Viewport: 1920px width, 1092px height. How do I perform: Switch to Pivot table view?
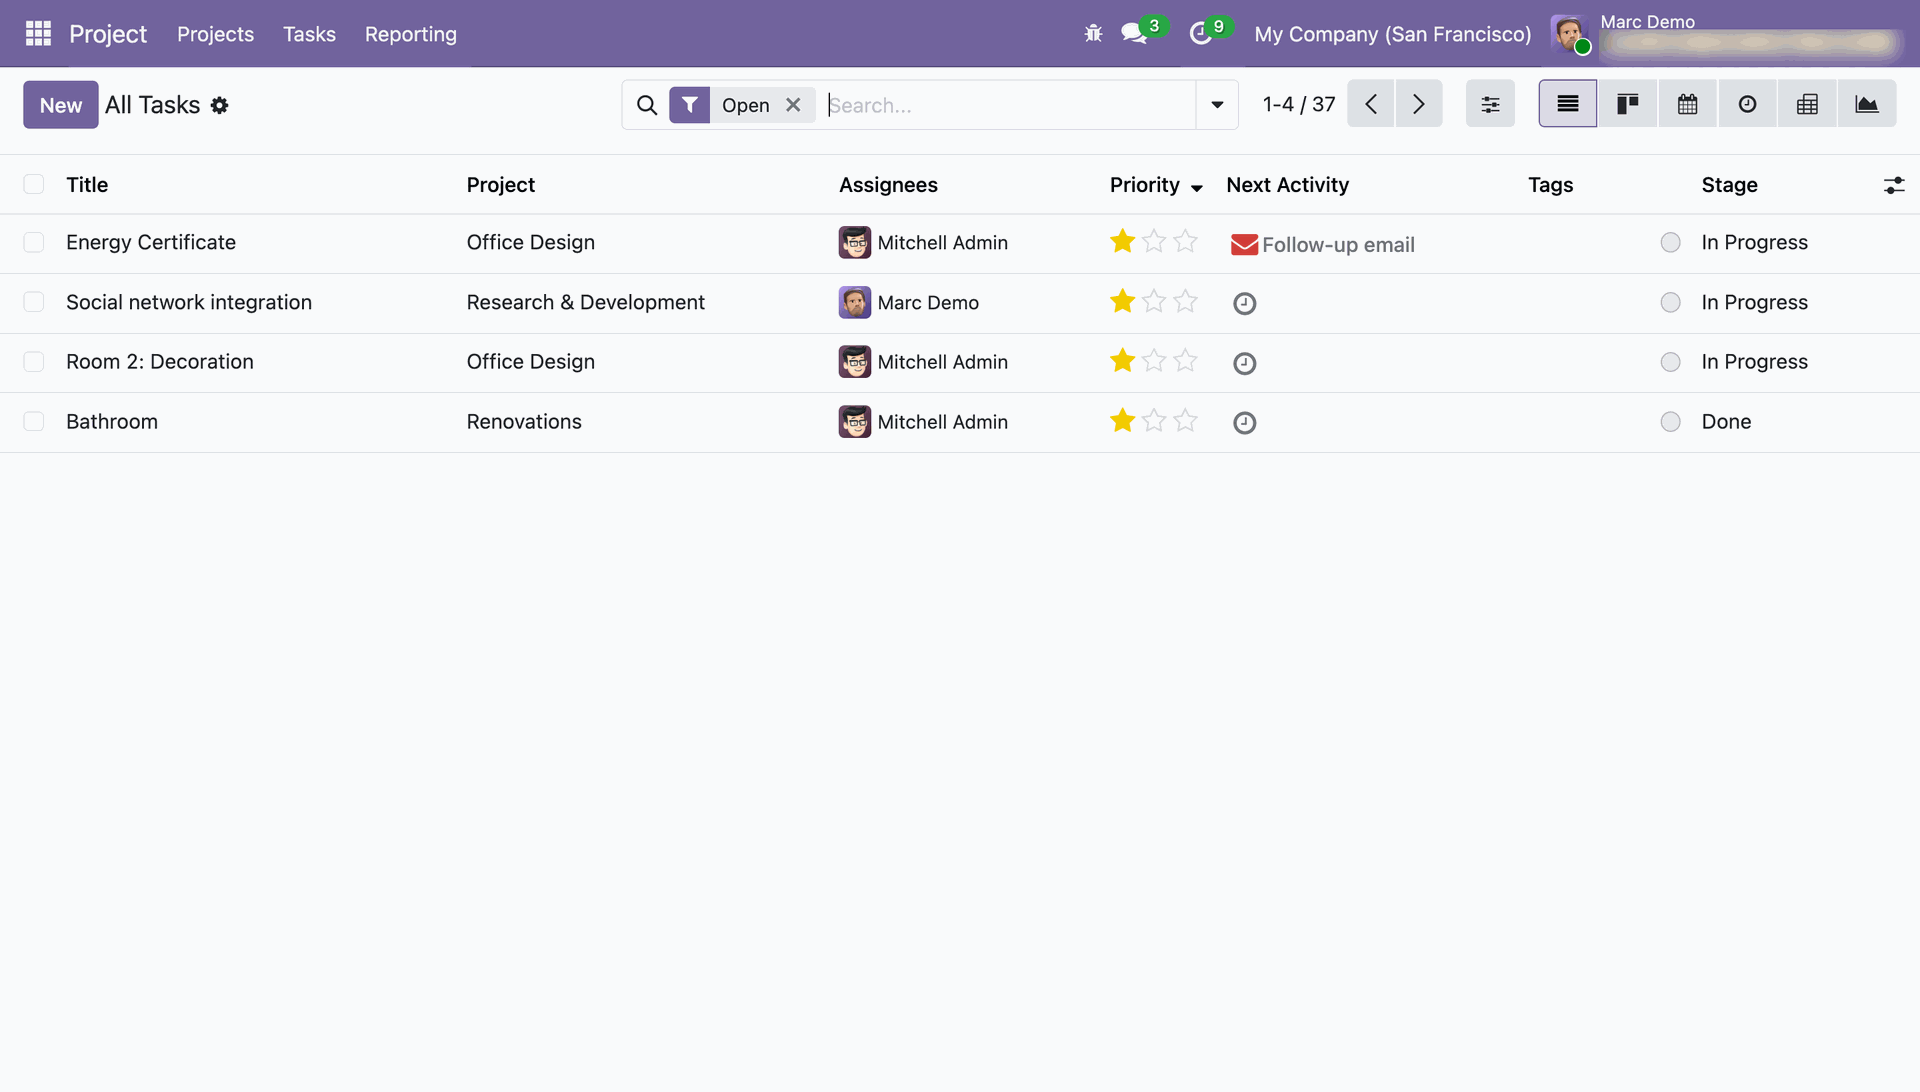1807,104
